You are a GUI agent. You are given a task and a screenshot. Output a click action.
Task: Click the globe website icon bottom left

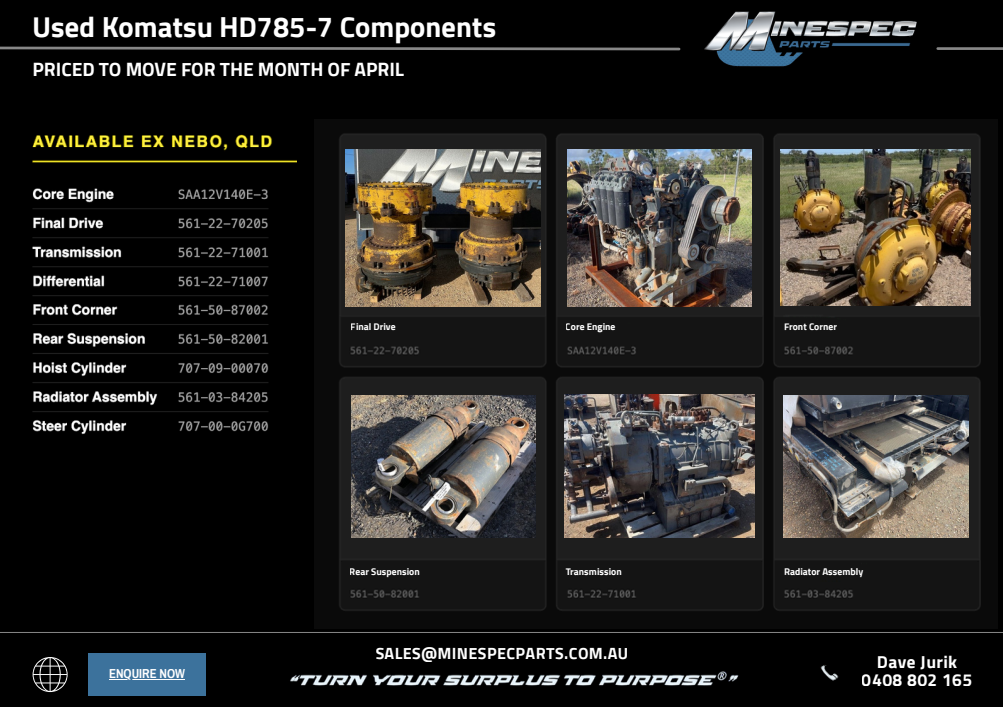point(49,673)
